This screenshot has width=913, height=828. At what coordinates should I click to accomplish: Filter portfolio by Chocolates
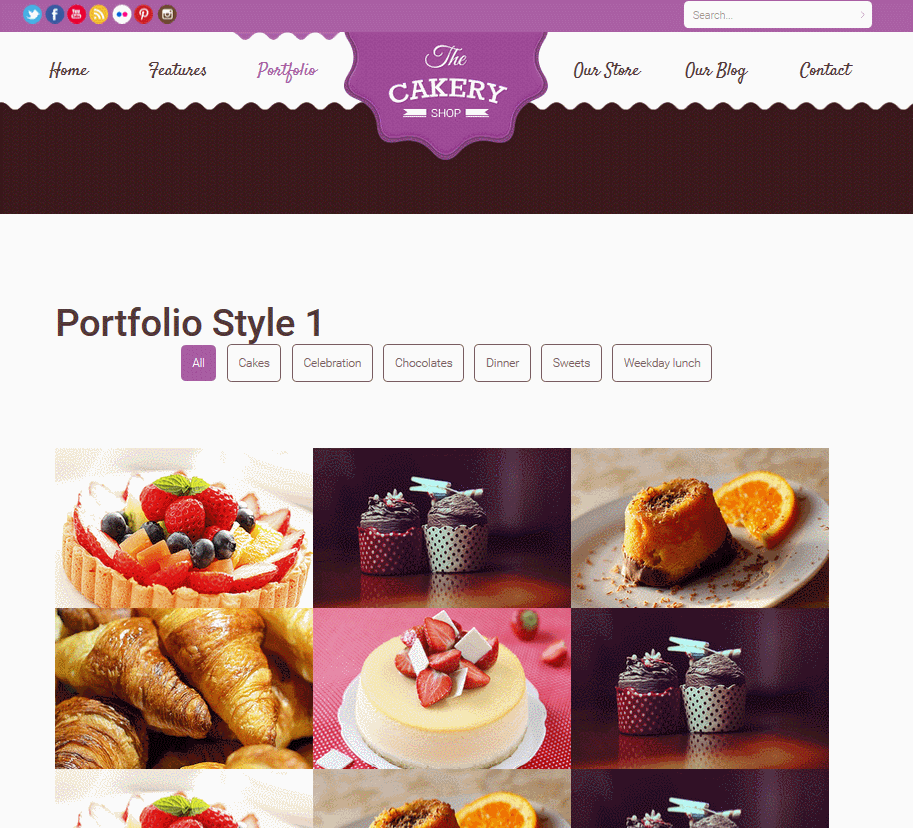[x=423, y=363]
